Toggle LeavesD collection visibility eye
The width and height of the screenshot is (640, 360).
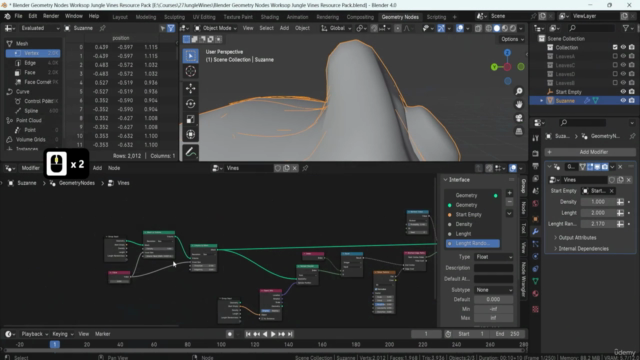click(623, 74)
